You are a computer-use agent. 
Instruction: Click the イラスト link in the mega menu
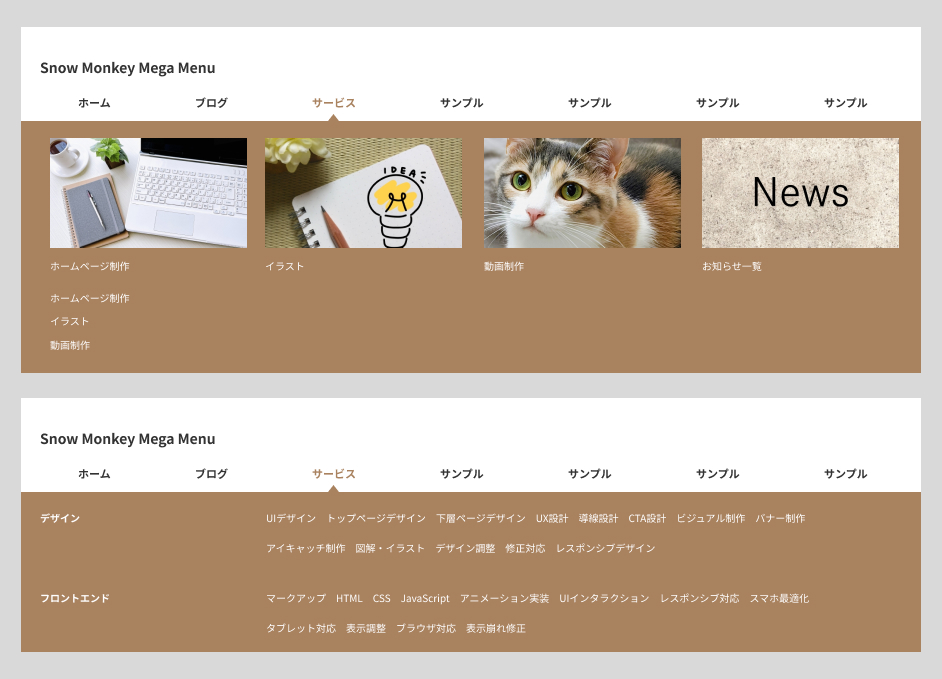[69, 321]
